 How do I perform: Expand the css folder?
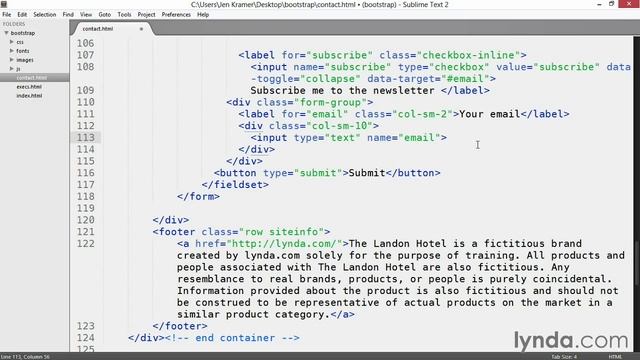12,42
